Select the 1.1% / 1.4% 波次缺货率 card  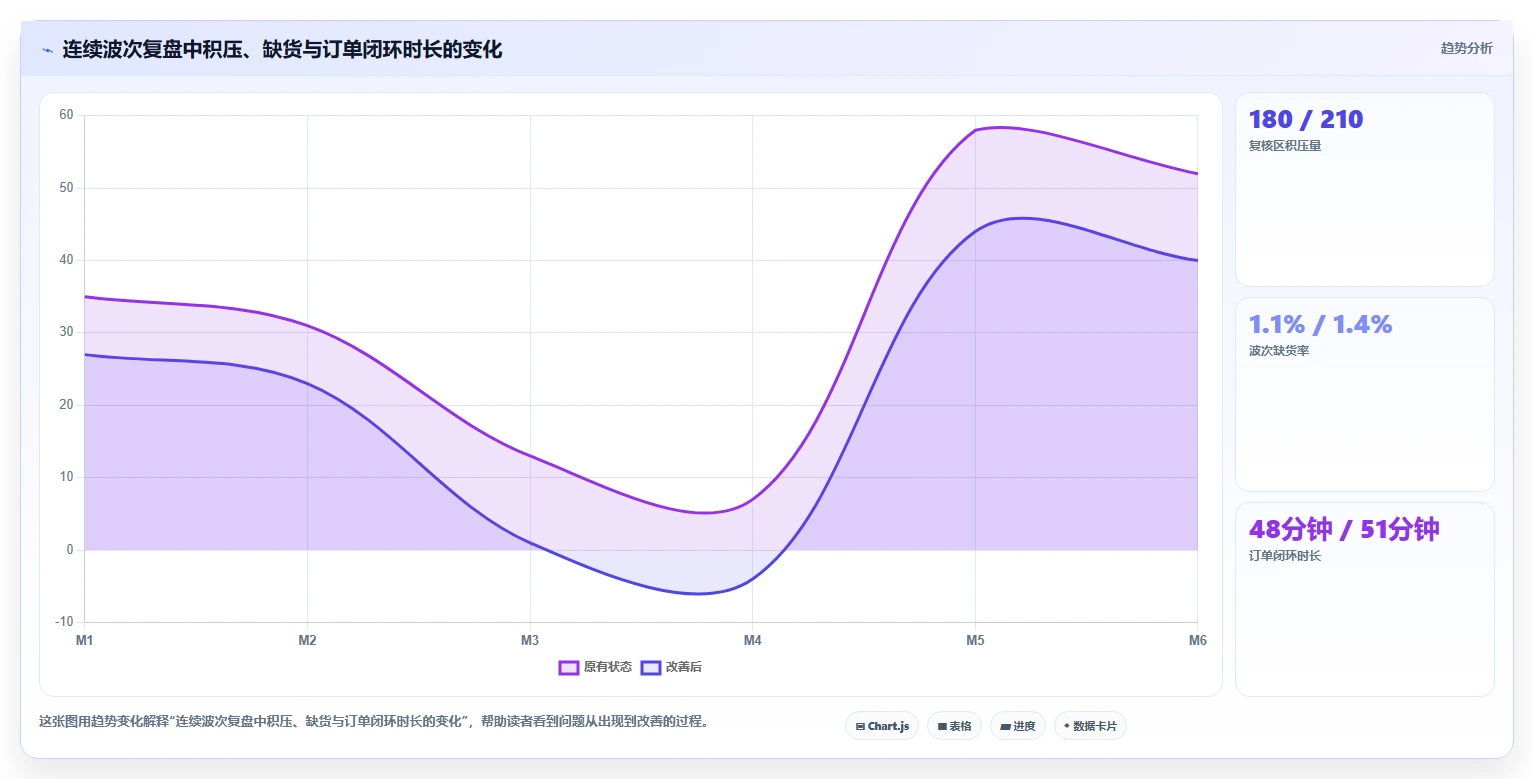(1365, 394)
